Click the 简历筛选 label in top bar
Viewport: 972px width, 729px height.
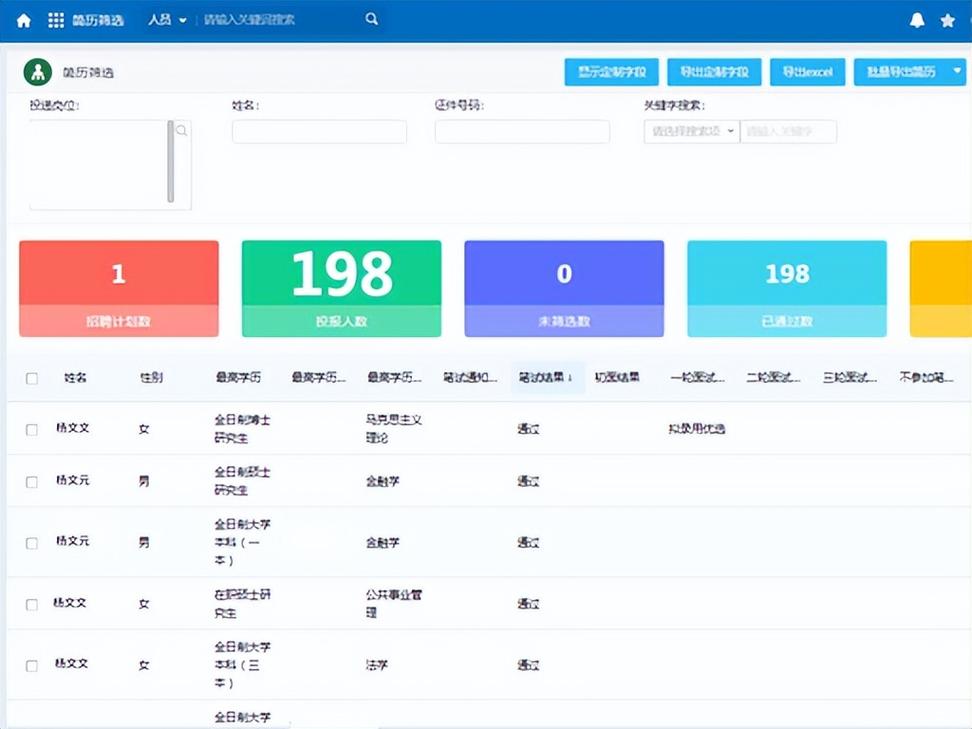tap(98, 20)
